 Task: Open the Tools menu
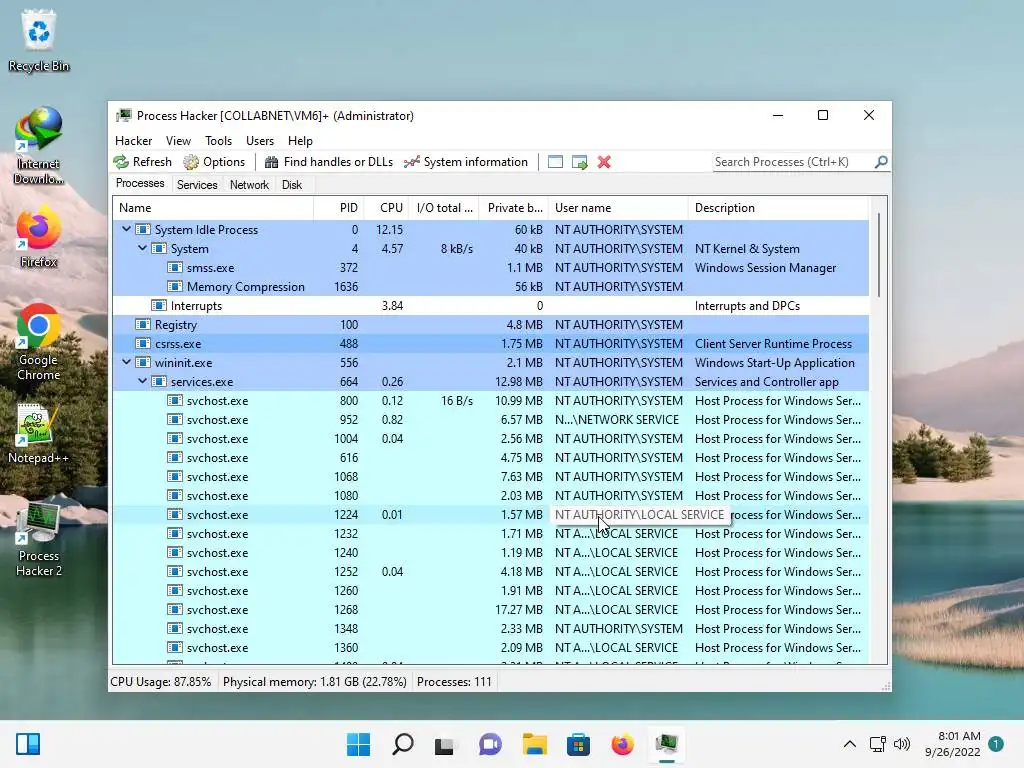[218, 140]
